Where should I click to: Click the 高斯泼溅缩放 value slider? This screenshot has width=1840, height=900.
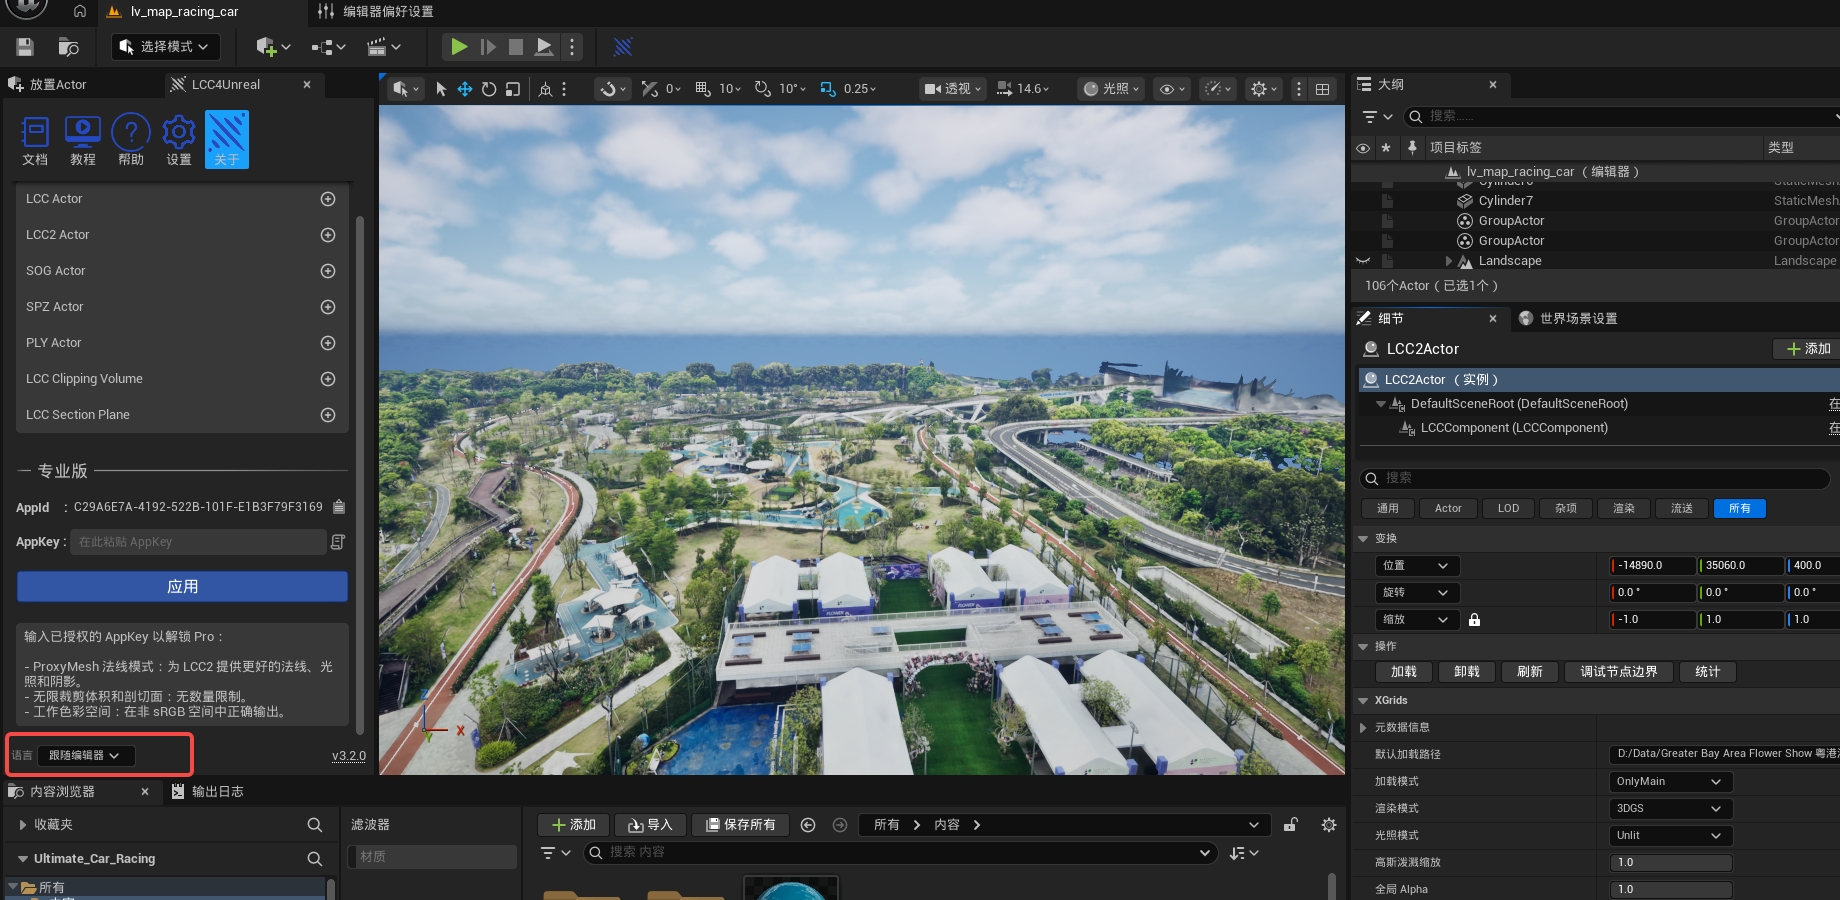tap(1670, 863)
